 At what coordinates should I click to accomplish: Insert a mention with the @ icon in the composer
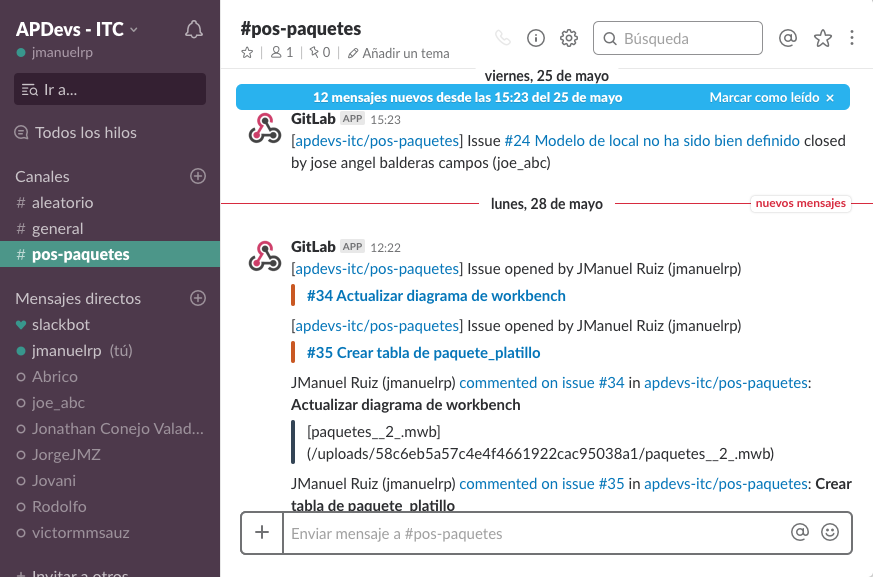click(x=800, y=532)
